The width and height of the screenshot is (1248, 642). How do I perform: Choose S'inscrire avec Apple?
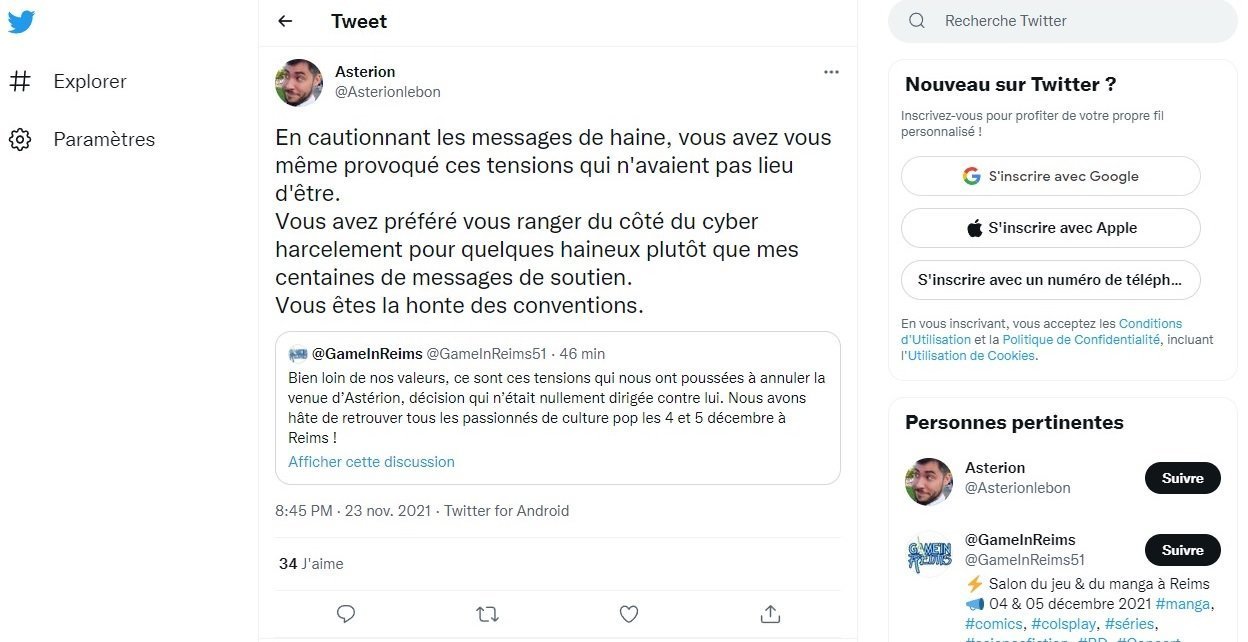[1050, 228]
